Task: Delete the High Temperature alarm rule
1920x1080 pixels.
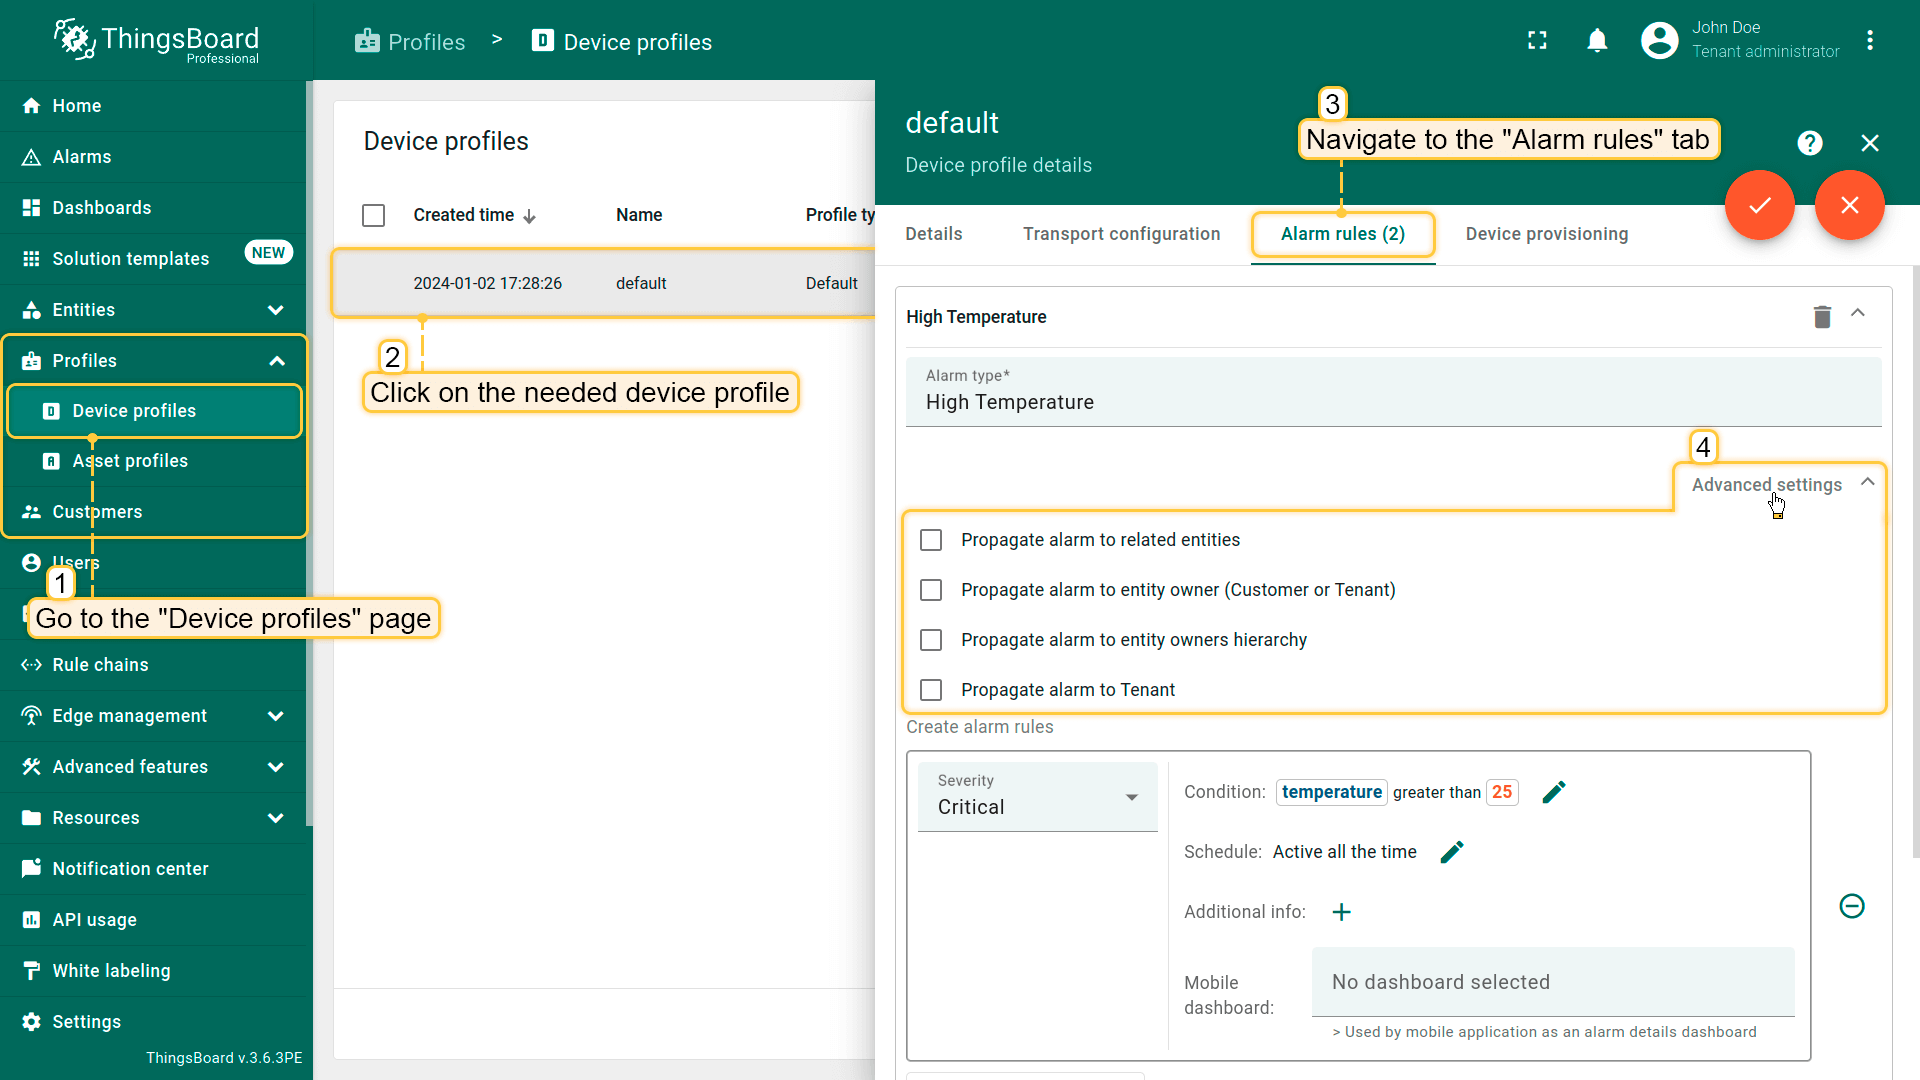Action: (x=1822, y=317)
